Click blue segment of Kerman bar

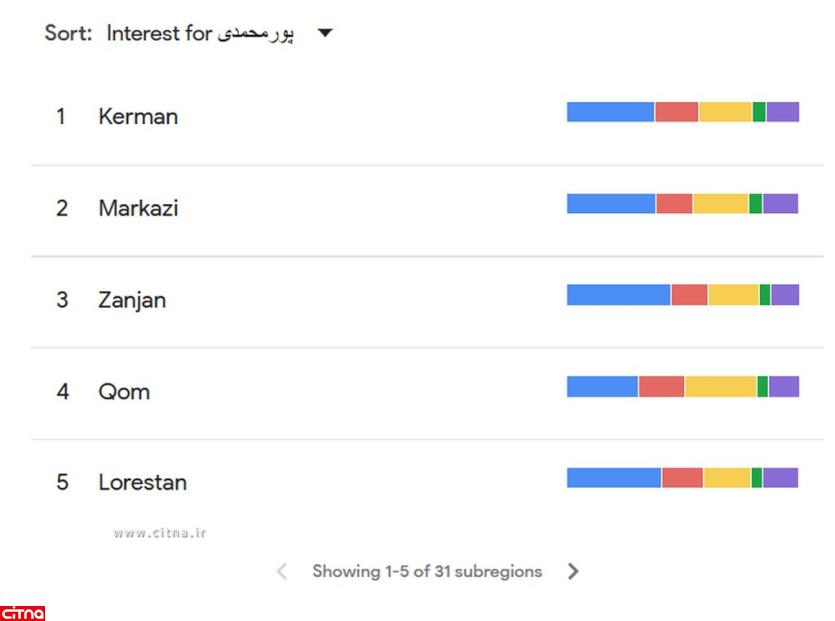tap(610, 112)
